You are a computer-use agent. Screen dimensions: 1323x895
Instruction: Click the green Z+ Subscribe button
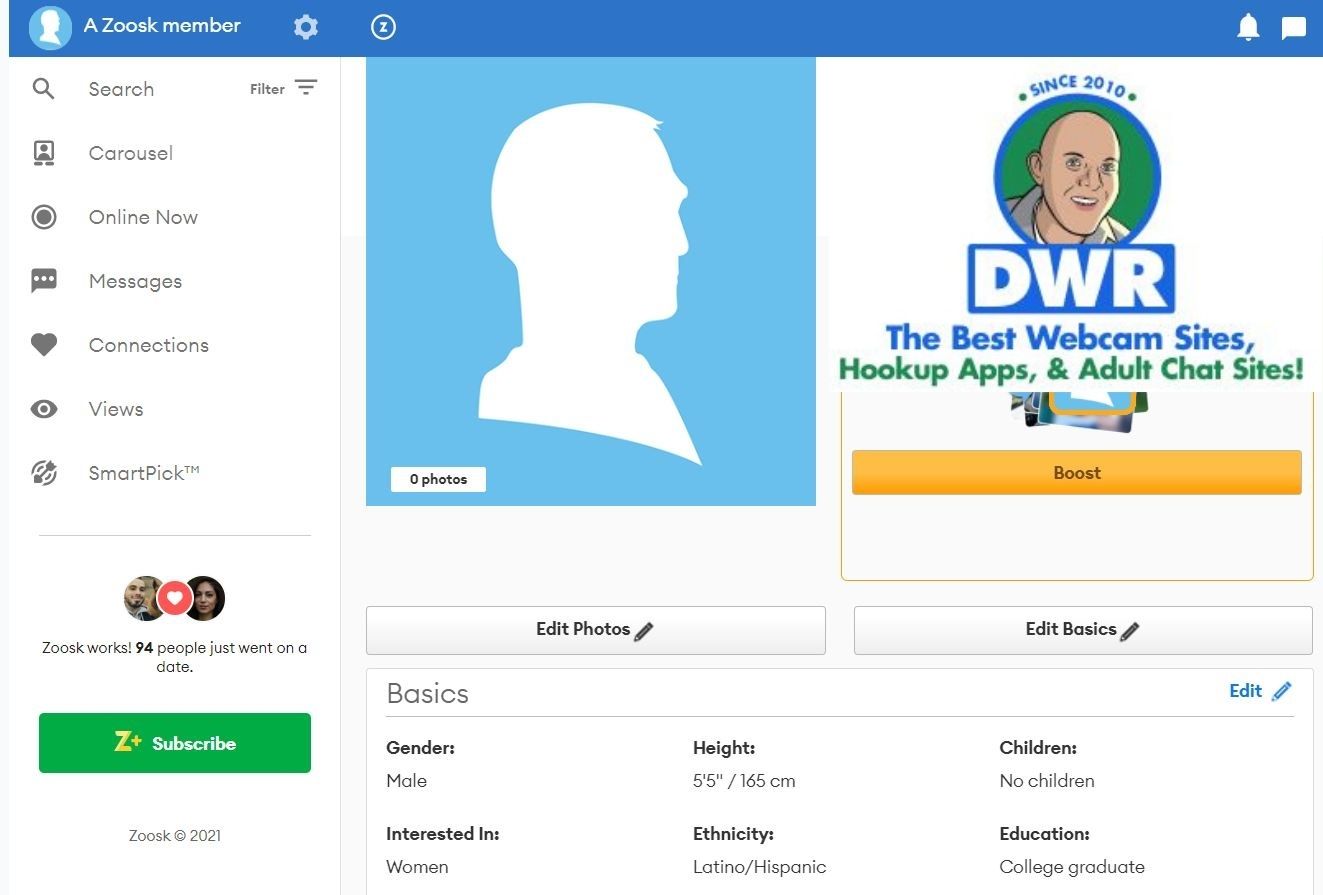pyautogui.click(x=174, y=743)
